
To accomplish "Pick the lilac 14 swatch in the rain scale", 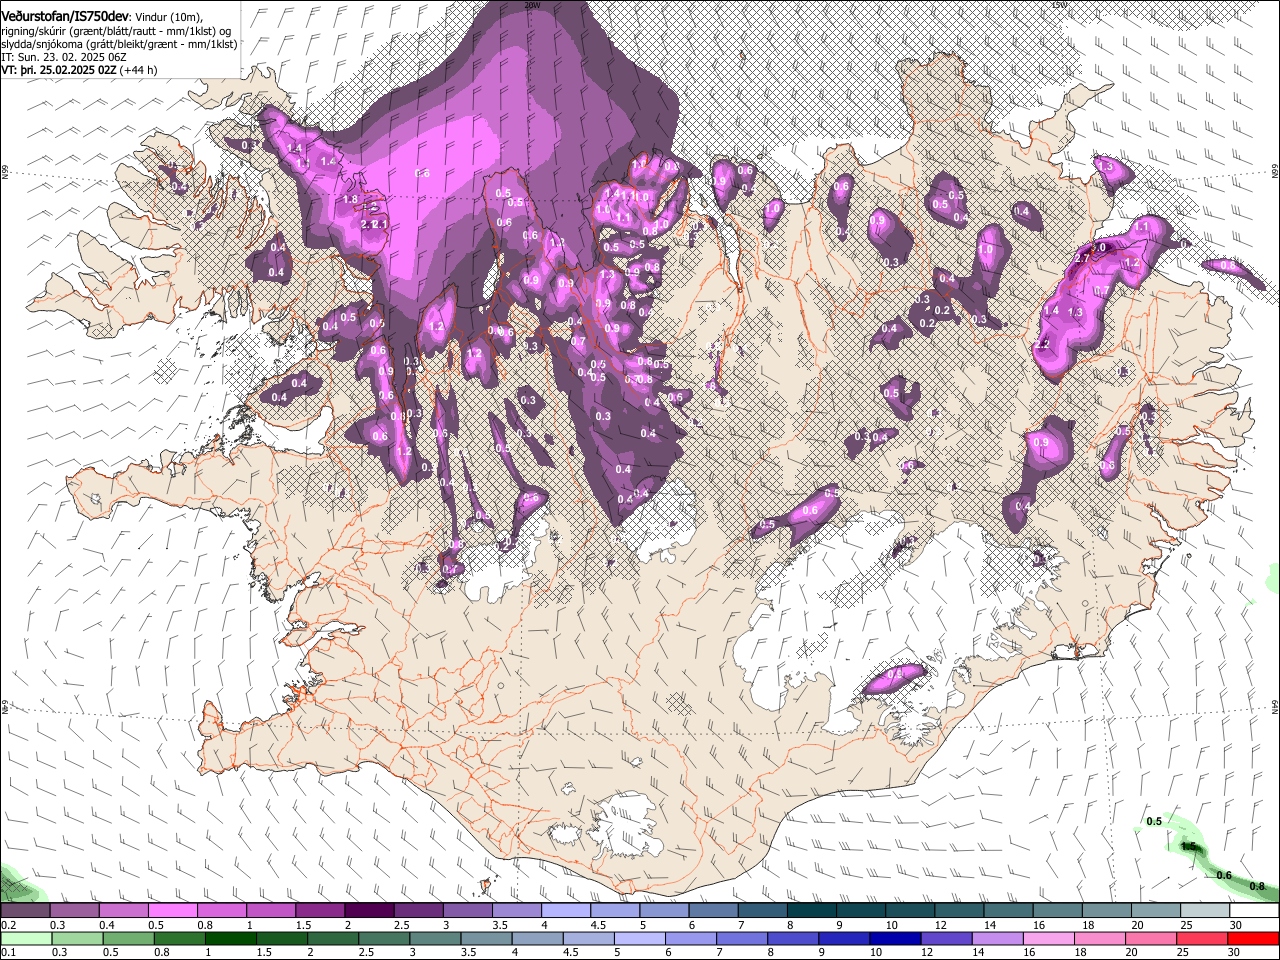I will tap(997, 938).
